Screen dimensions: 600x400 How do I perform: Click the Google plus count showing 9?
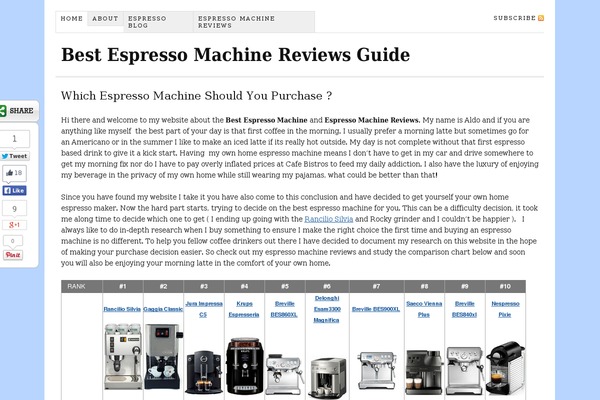tap(14, 209)
